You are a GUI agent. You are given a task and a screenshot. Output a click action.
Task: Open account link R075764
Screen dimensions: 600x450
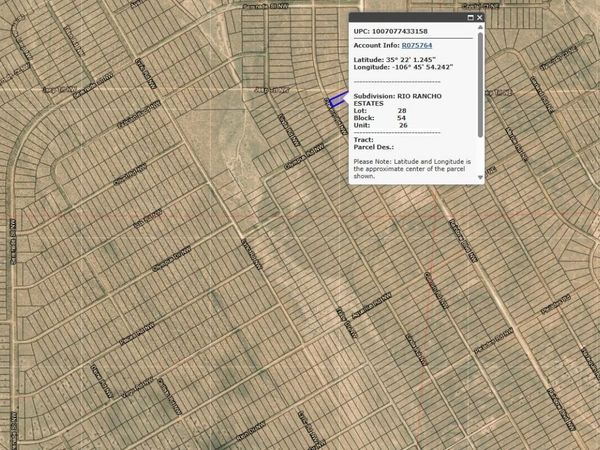[x=417, y=45]
